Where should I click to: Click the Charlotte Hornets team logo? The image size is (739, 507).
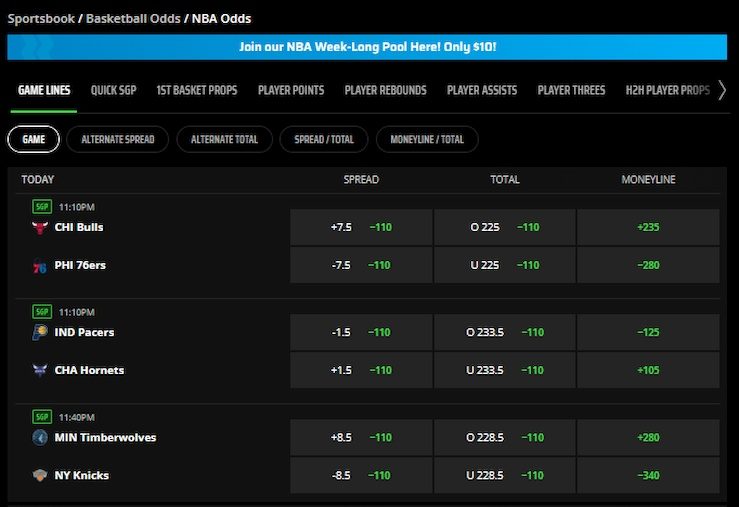40,370
